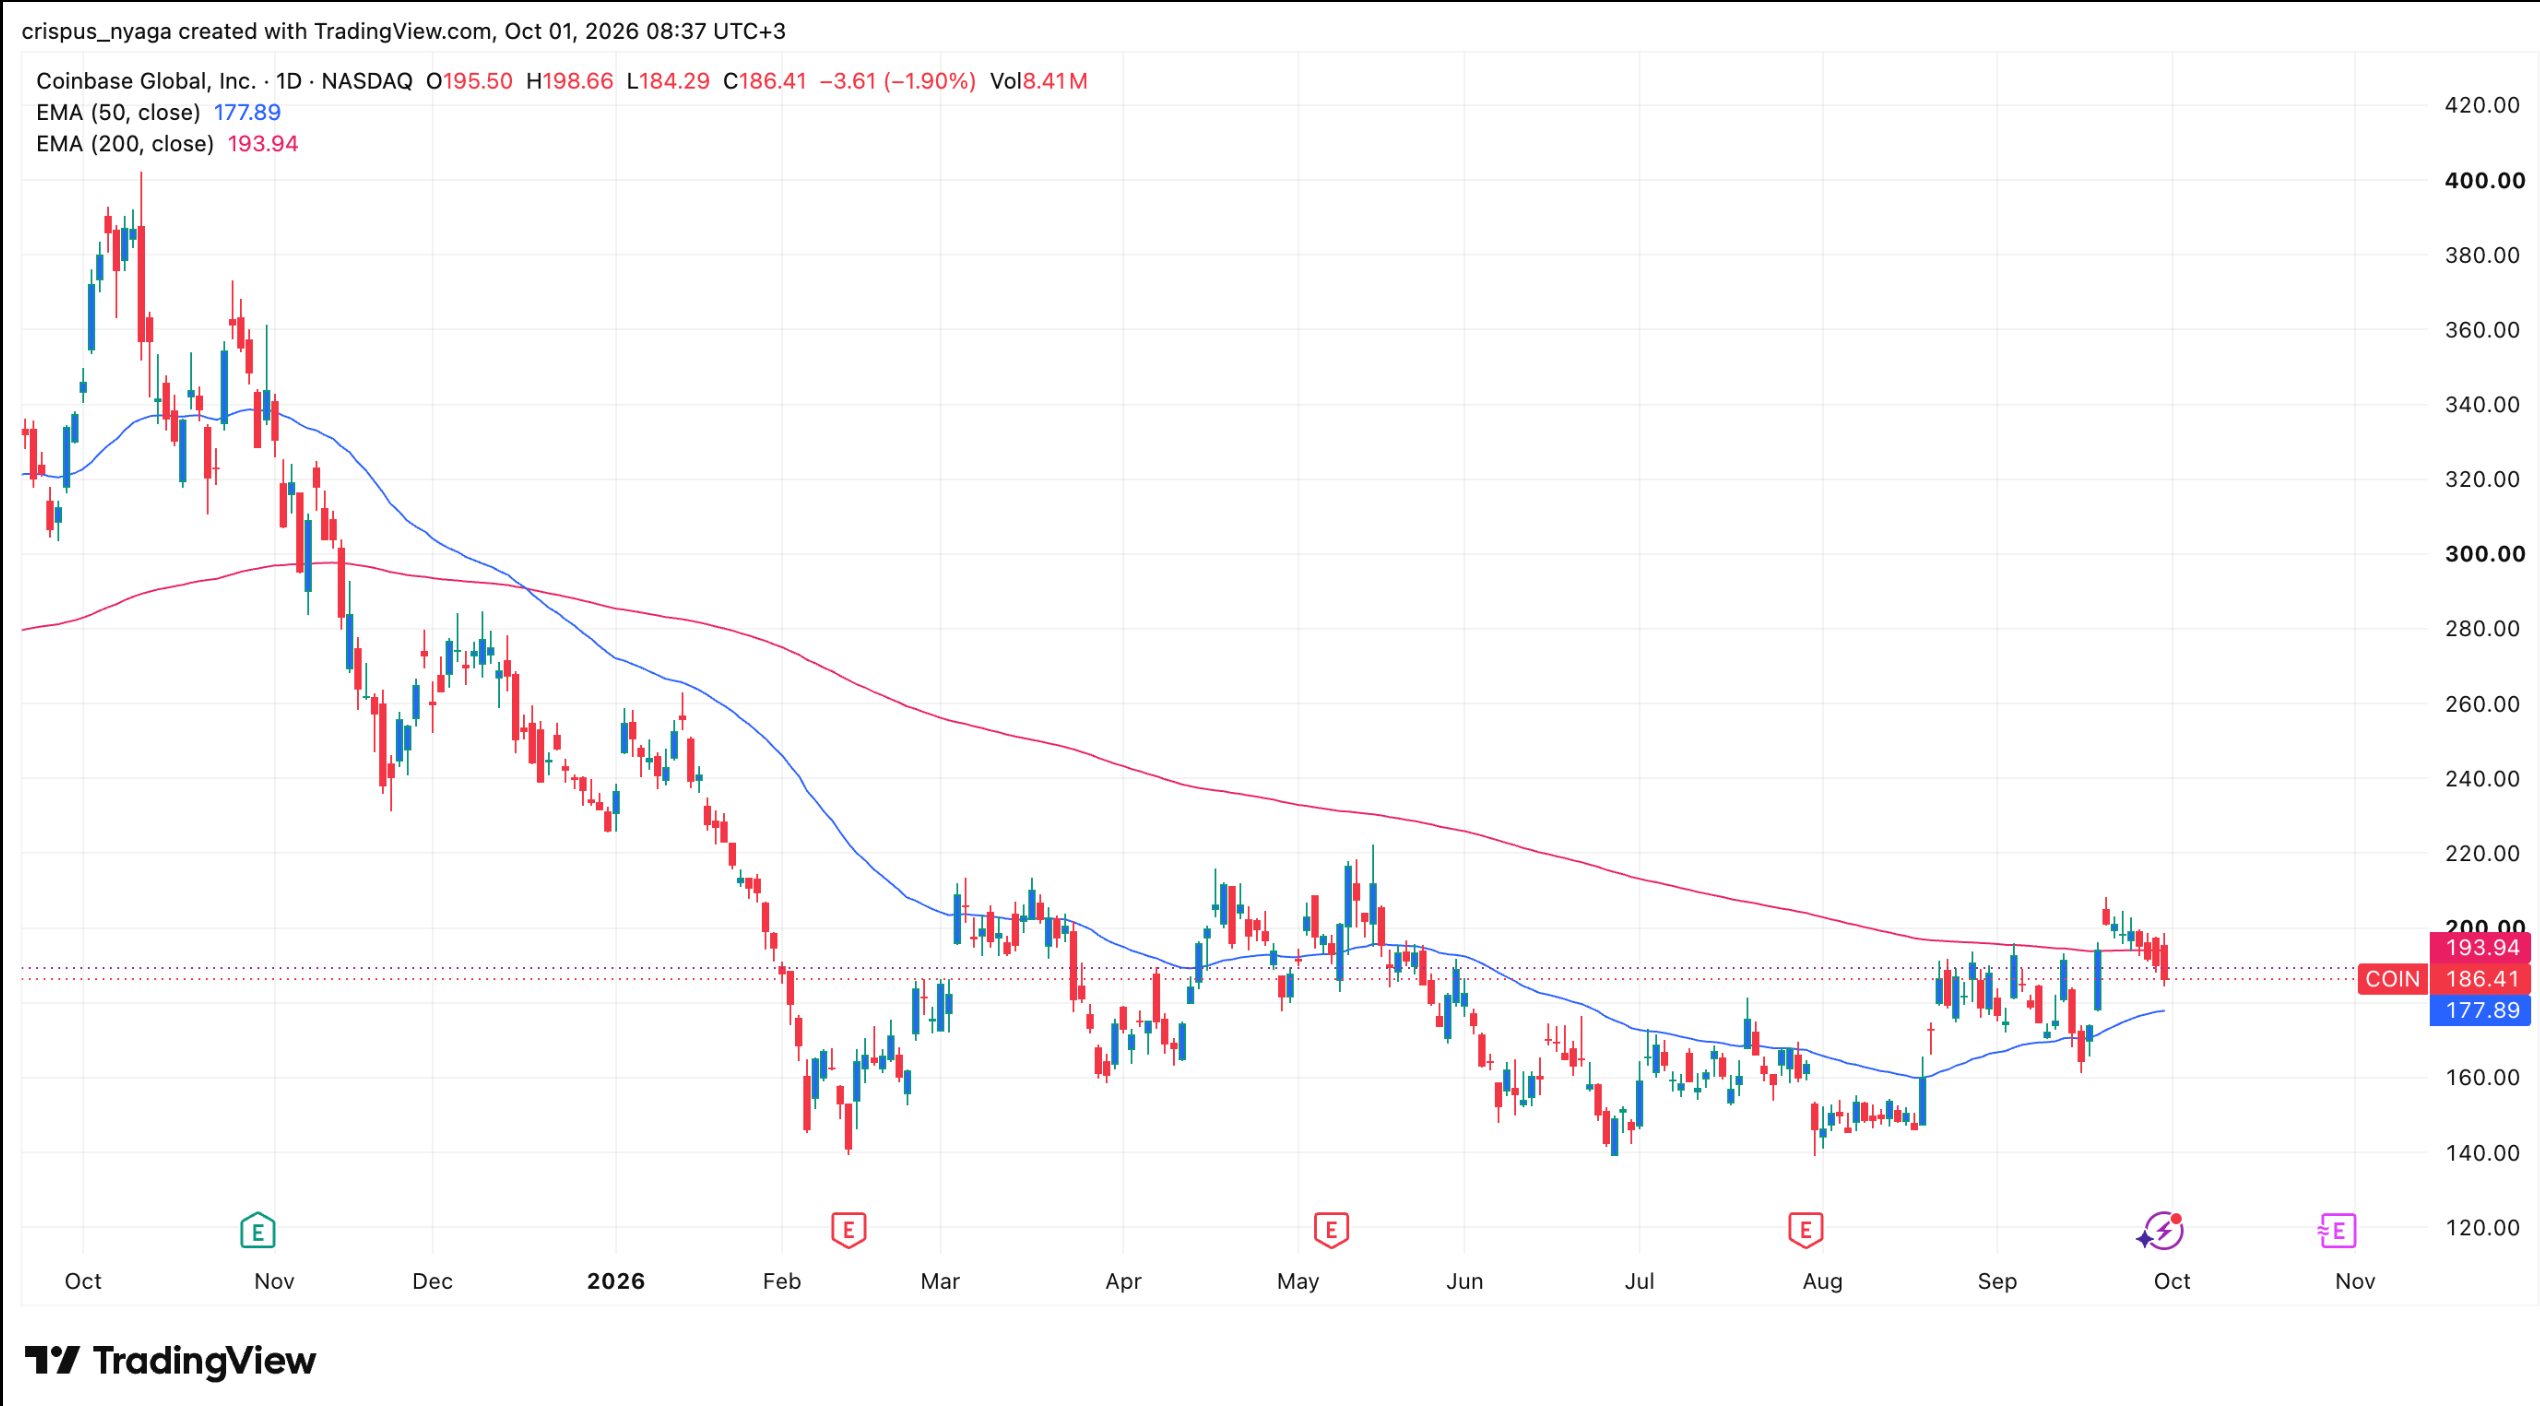Screen dimensions: 2540x1406
Task: Click the Apr label on time axis
Action: pos(1123,1281)
